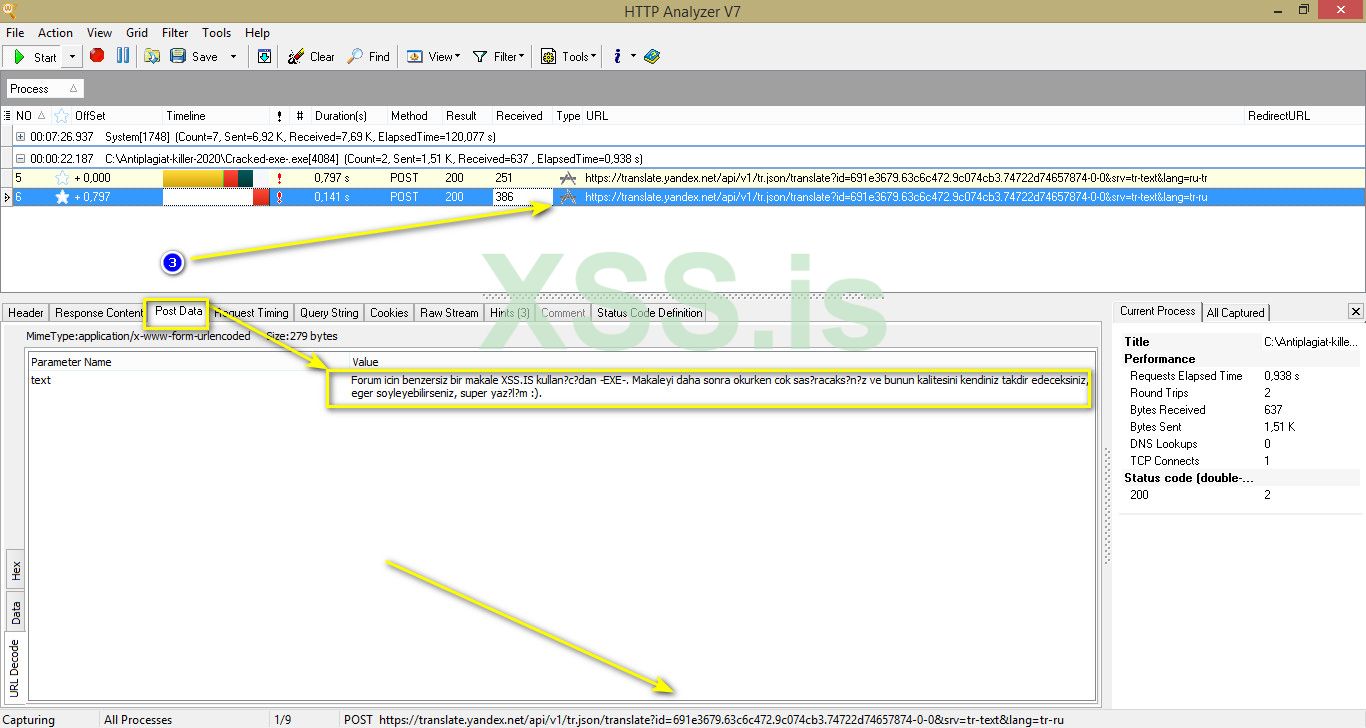The height and width of the screenshot is (728, 1366).
Task: Click the Process grouping sort box
Action: (x=45, y=89)
